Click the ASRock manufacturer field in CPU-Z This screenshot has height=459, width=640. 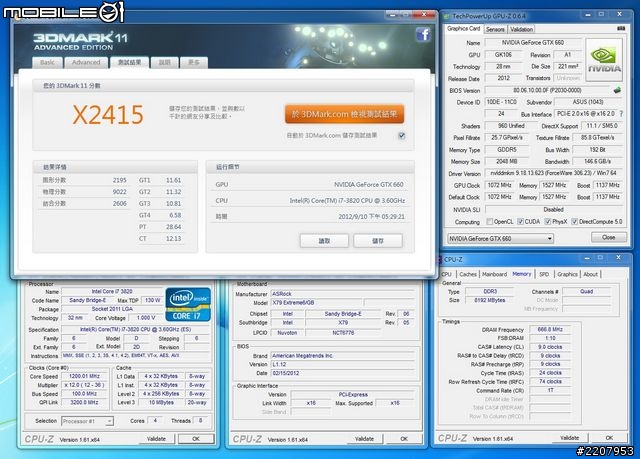click(x=343, y=294)
